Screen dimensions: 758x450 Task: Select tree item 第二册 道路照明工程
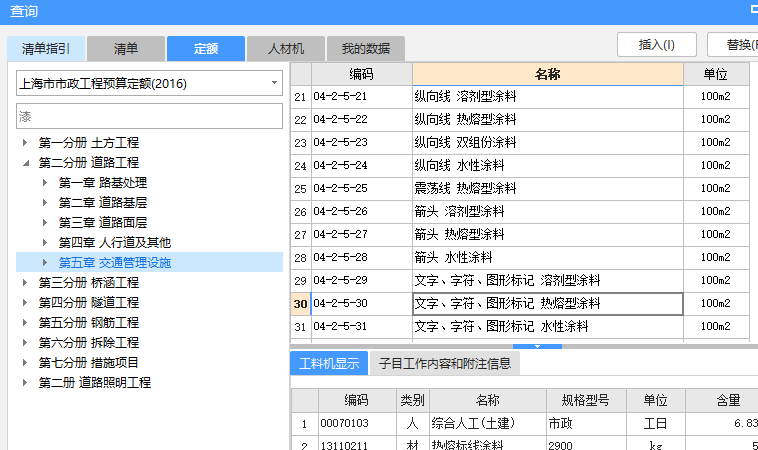pyautogui.click(x=95, y=382)
